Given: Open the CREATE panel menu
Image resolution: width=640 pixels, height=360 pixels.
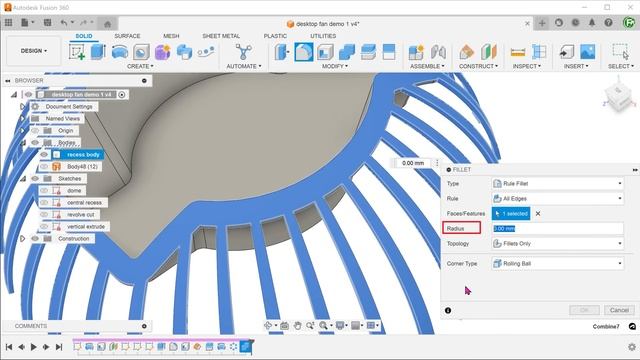Looking at the screenshot, I should click(x=140, y=66).
